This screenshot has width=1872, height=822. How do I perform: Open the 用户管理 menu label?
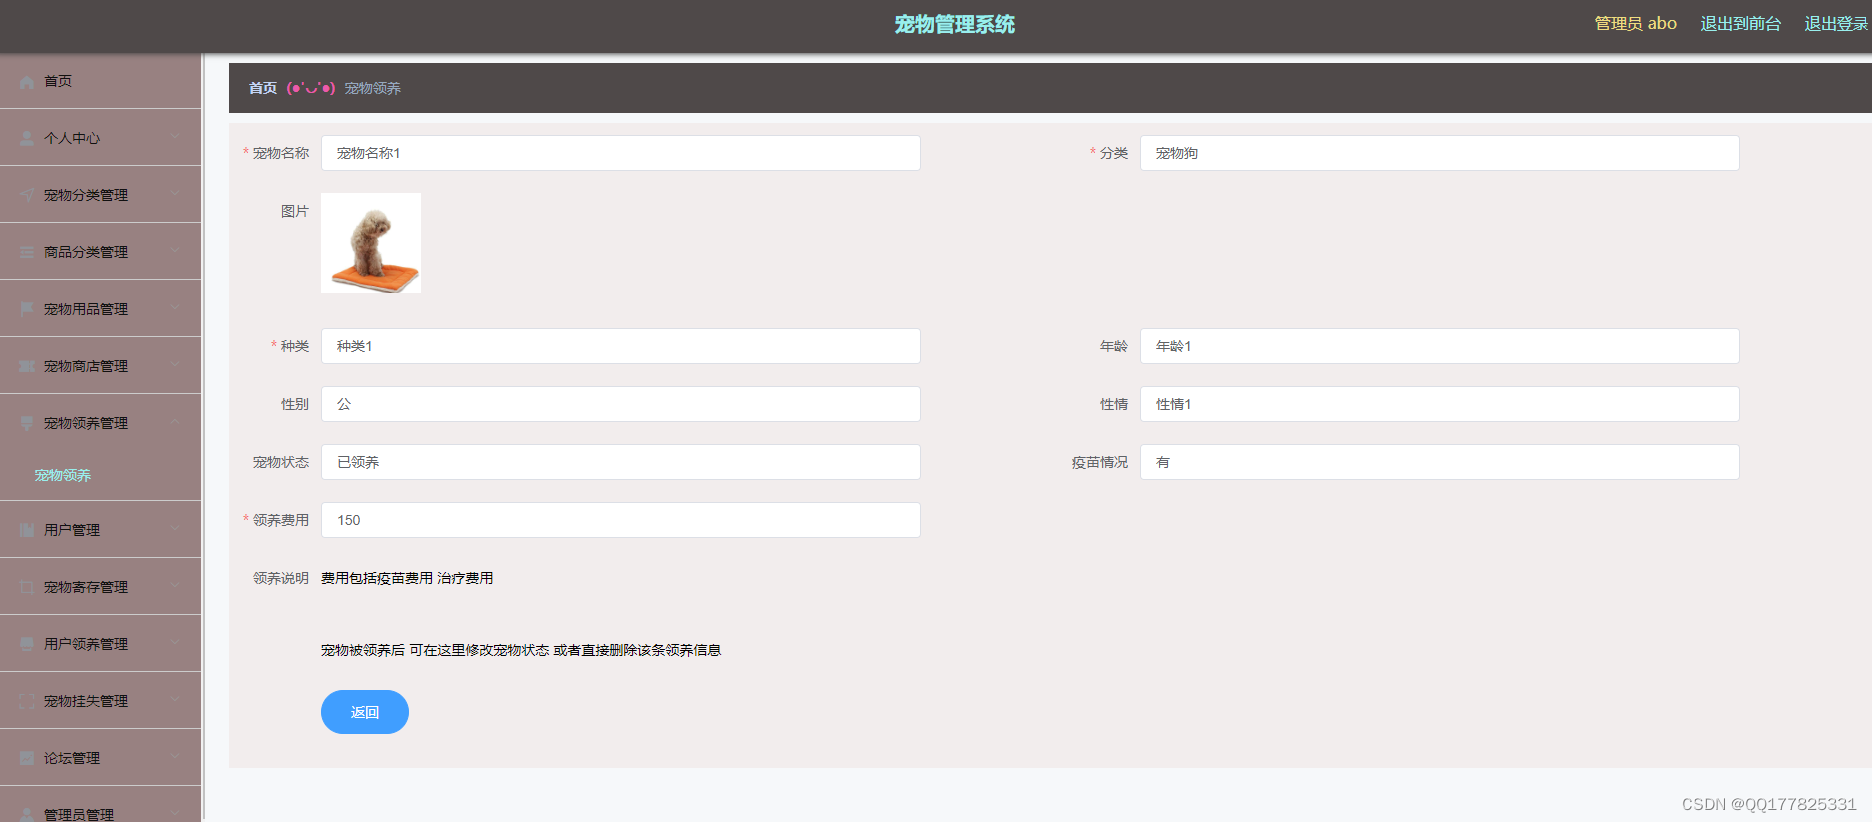[x=72, y=530]
